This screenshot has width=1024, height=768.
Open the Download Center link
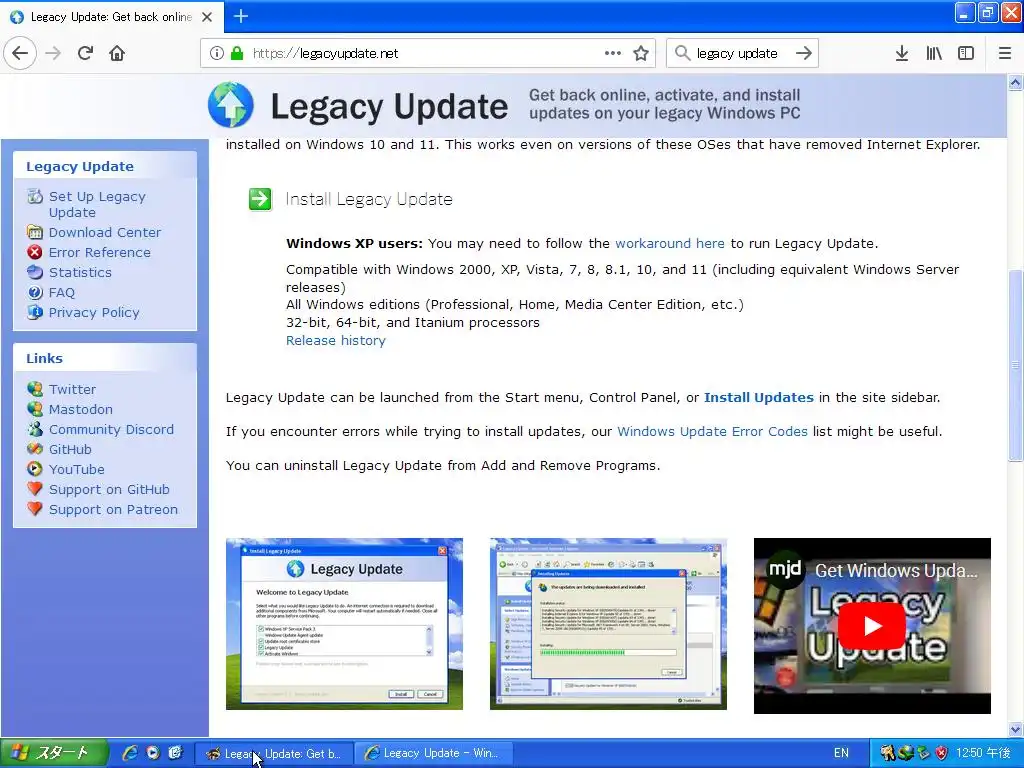point(104,232)
